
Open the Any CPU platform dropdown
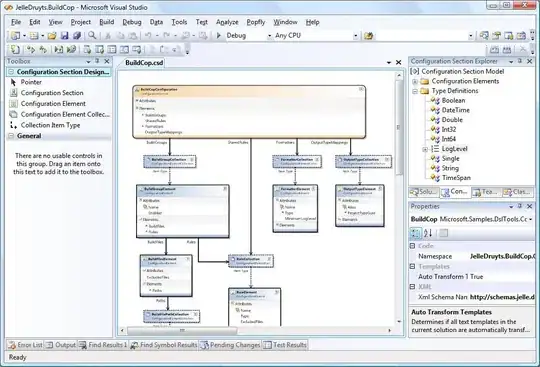tap(355, 36)
